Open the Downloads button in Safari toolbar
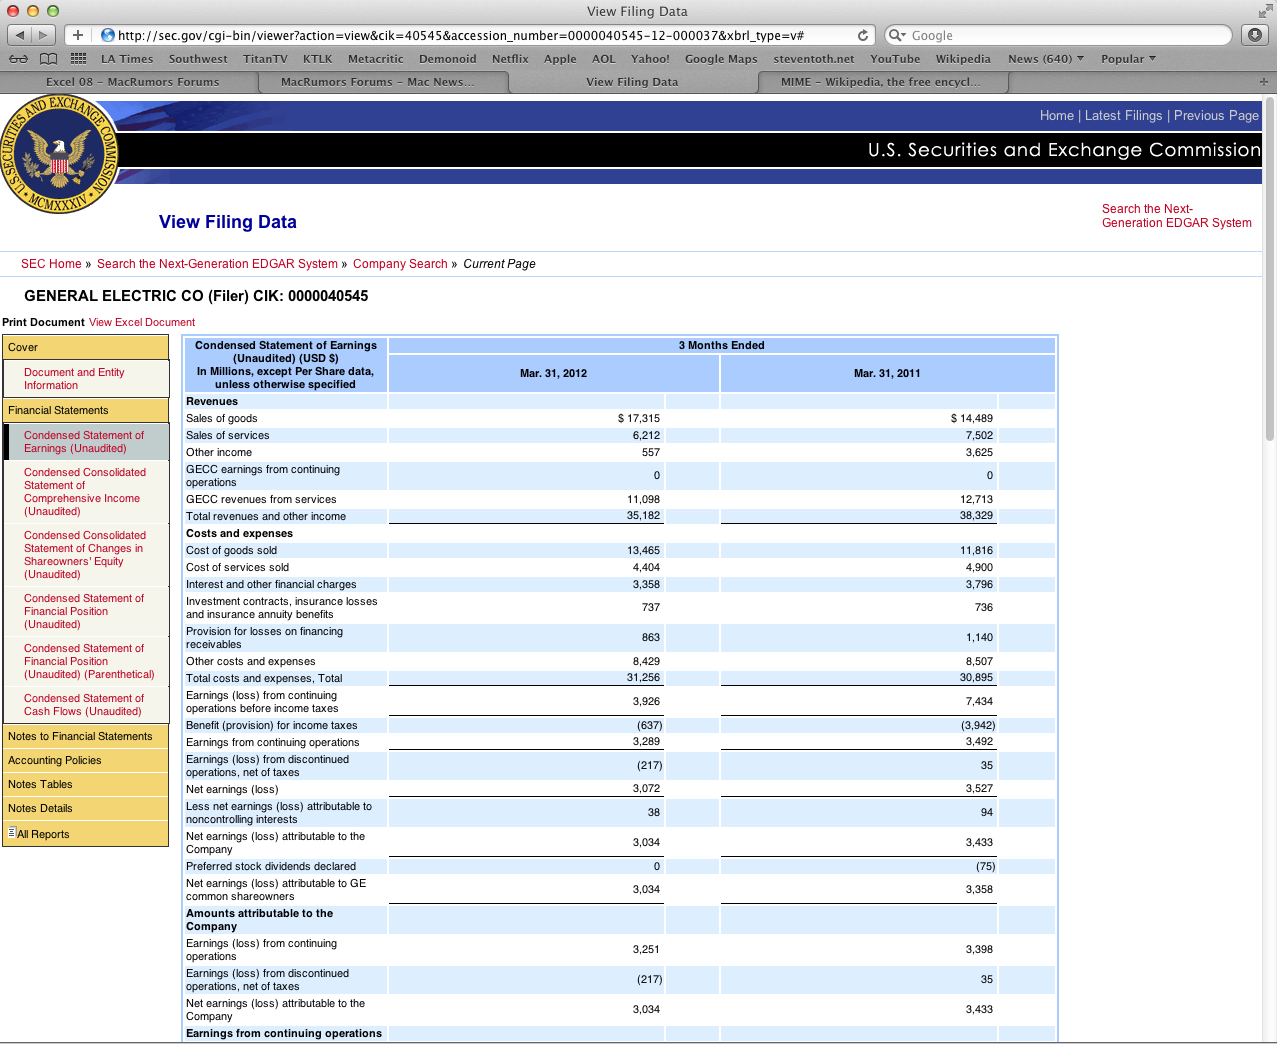This screenshot has height=1044, width=1277. tap(1254, 35)
